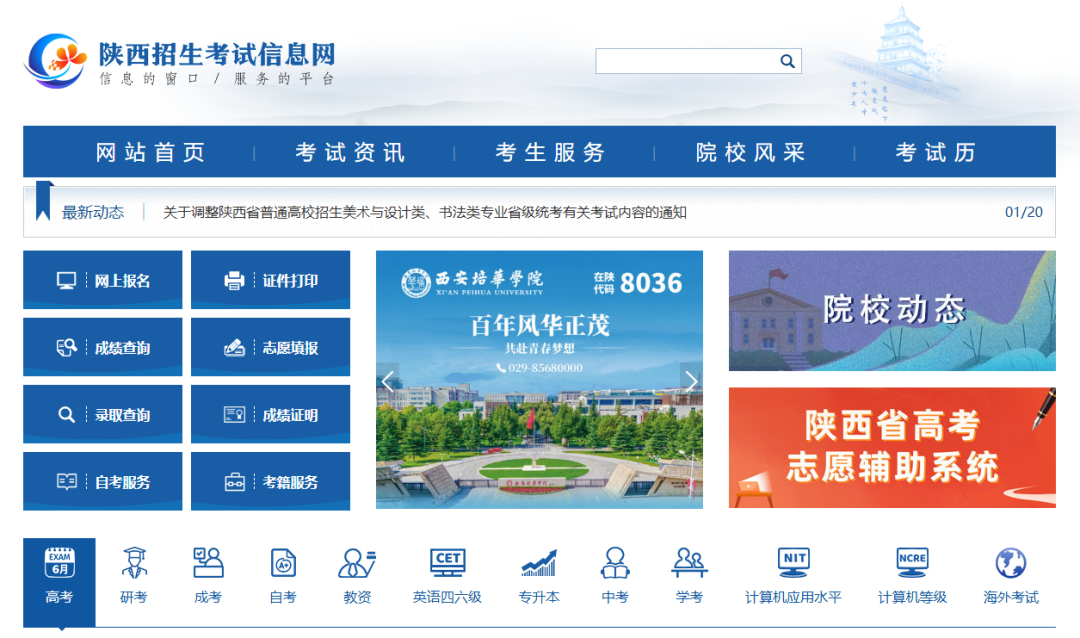Select the 英语四六级 CET exam icon
Screen dimensions: 1080x638
pos(447,575)
